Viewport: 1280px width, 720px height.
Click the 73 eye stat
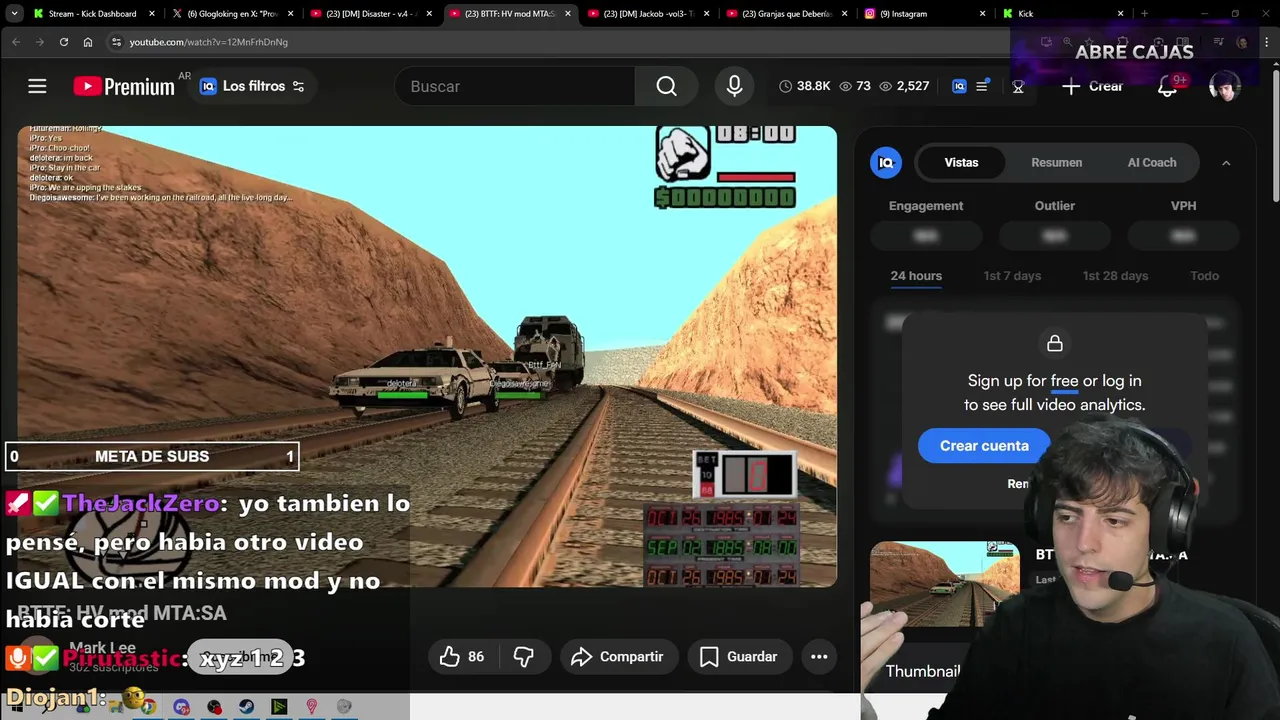855,86
